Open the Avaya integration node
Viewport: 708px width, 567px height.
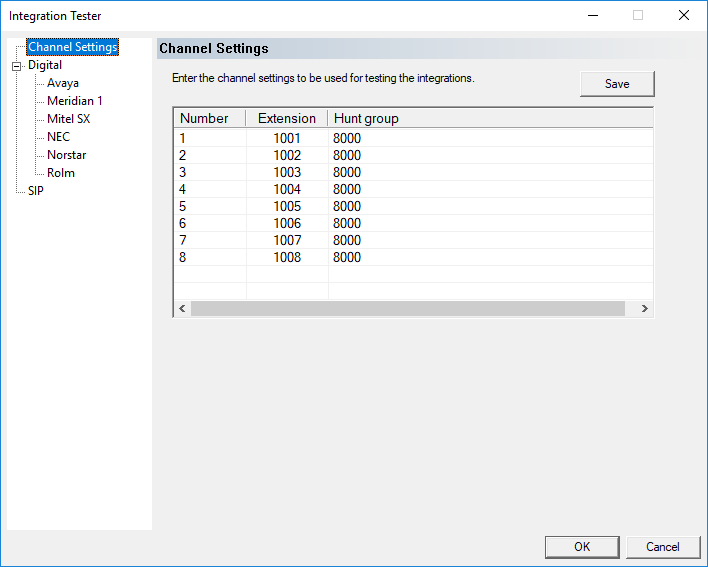62,83
